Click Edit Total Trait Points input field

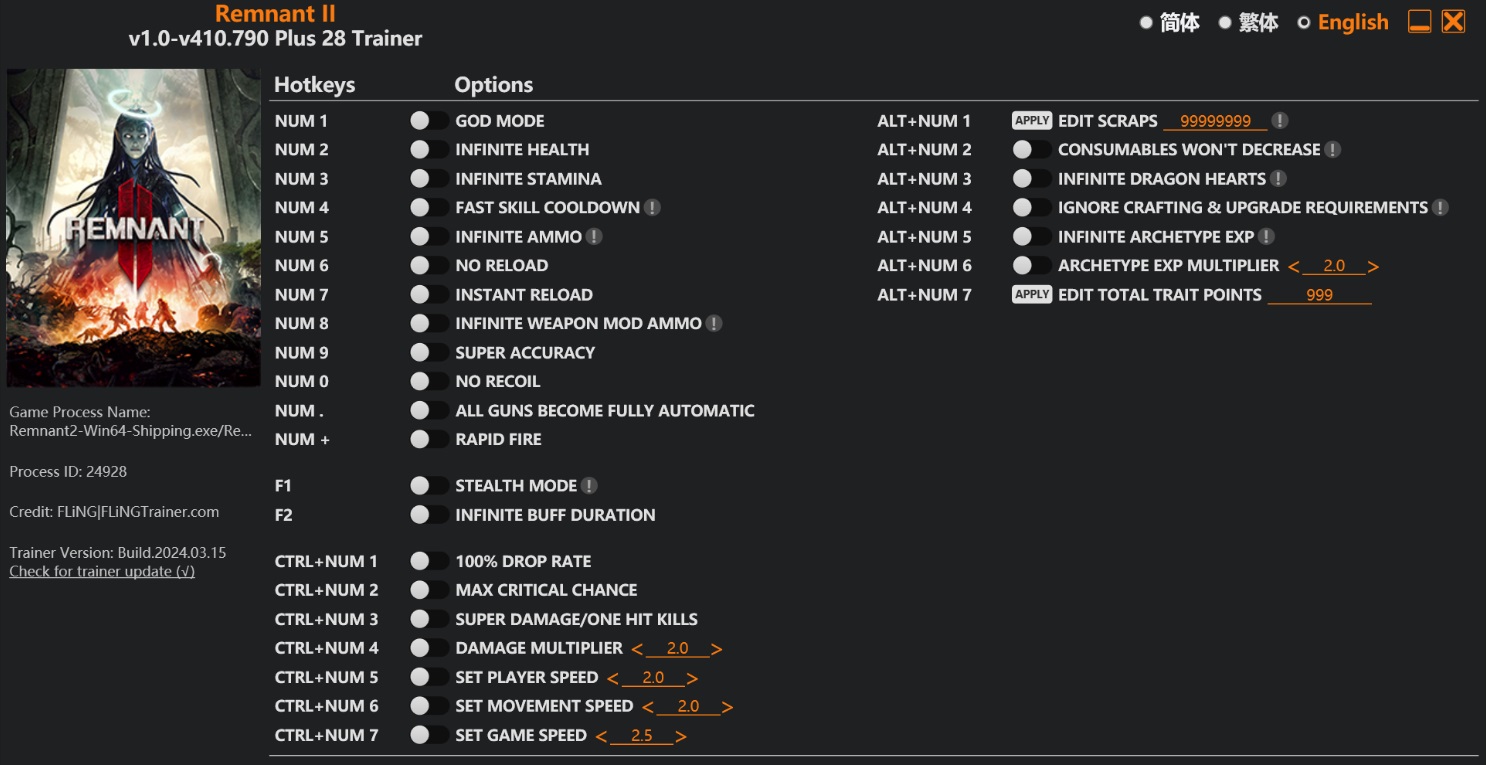1319,295
